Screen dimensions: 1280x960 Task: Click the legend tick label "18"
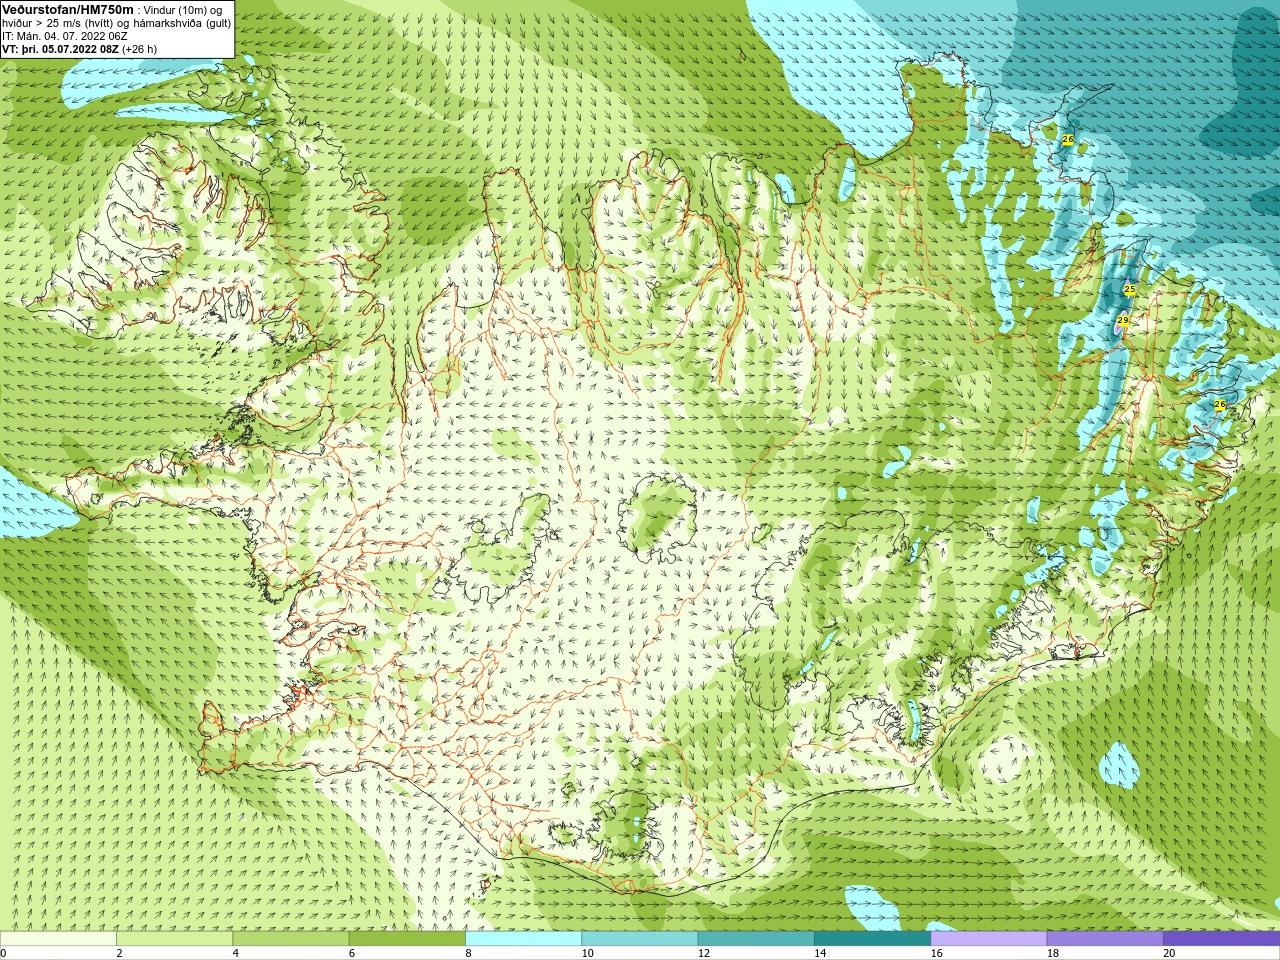(x=1053, y=953)
